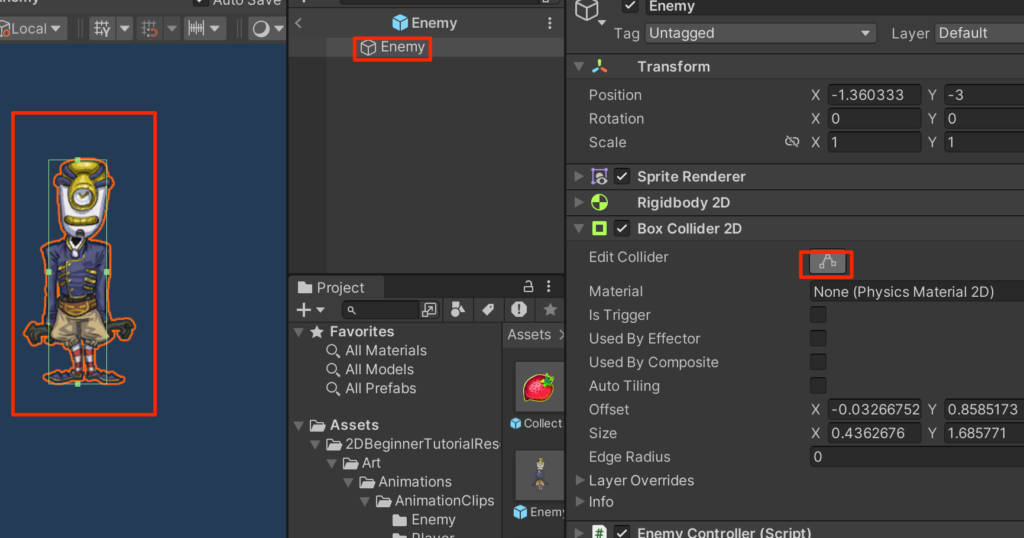Collapse the Assets folder tree

coord(299,426)
